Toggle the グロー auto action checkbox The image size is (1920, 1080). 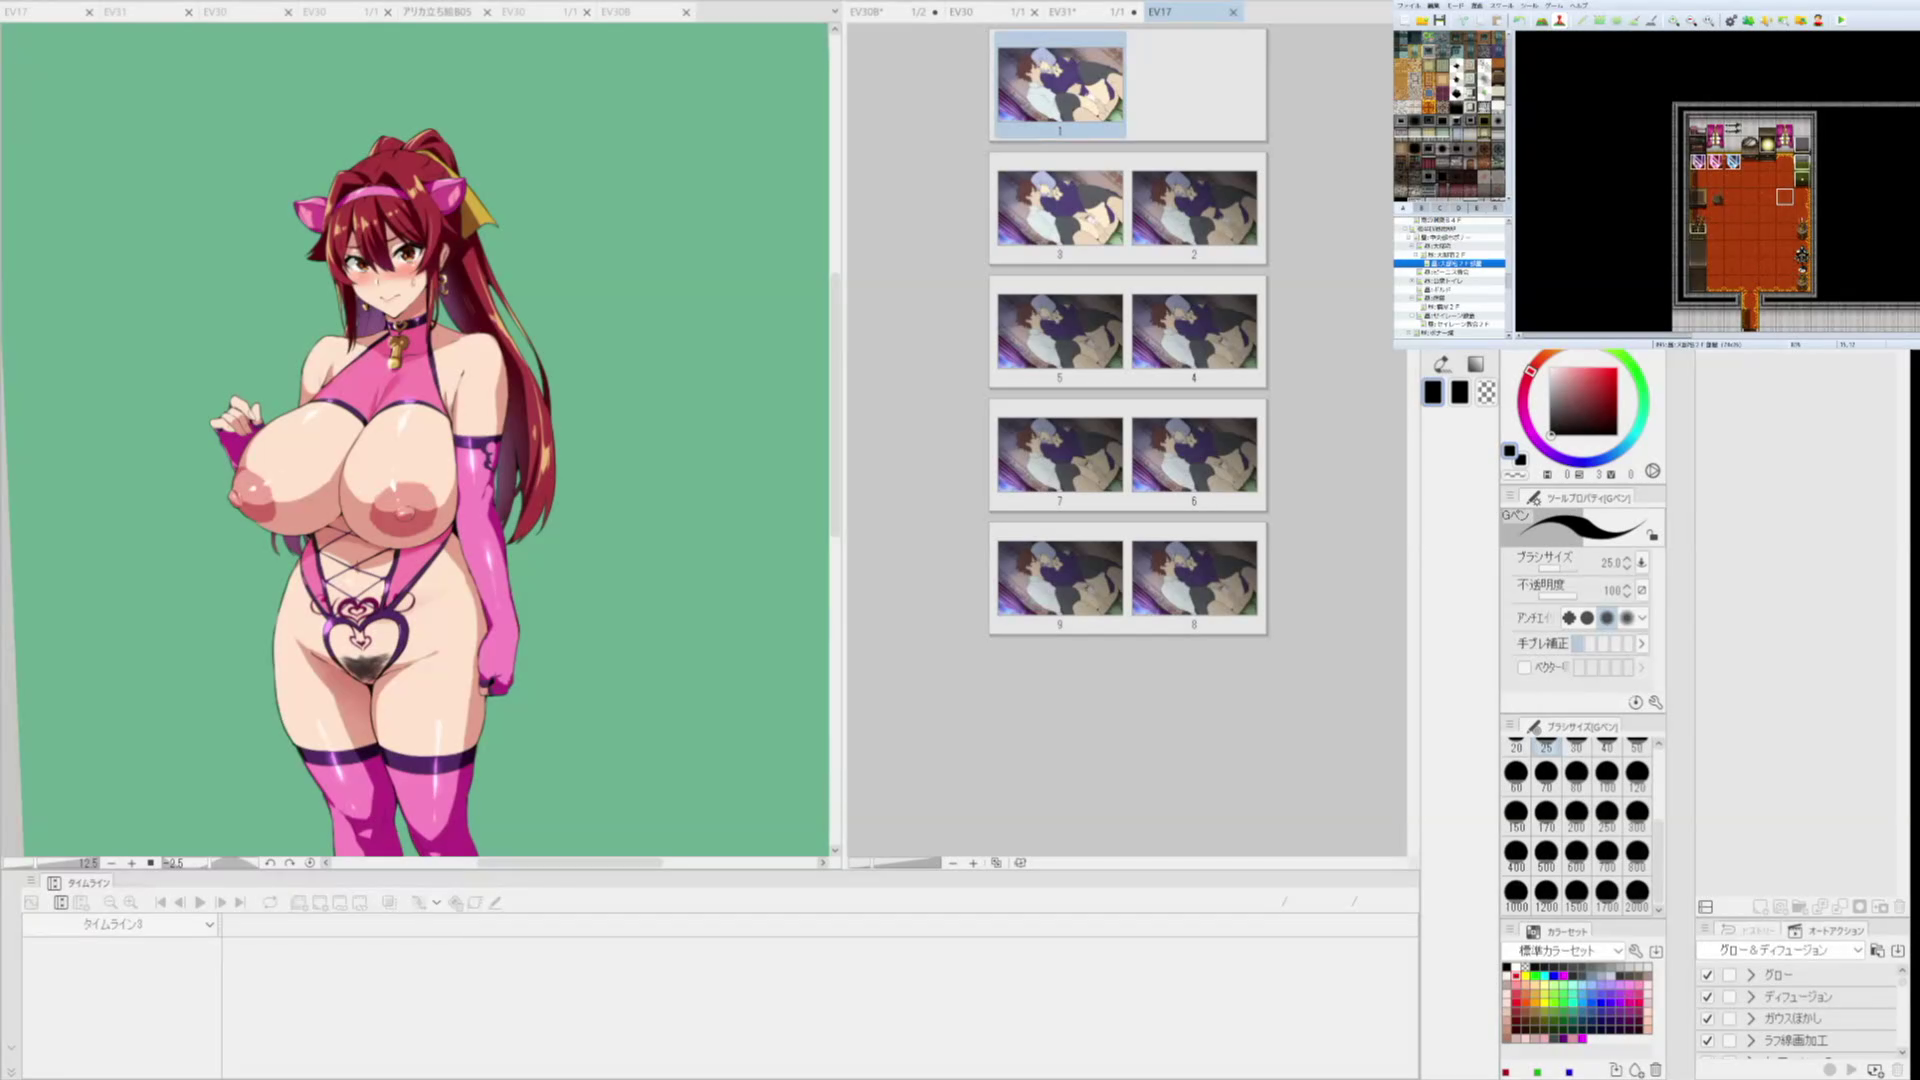(1707, 975)
